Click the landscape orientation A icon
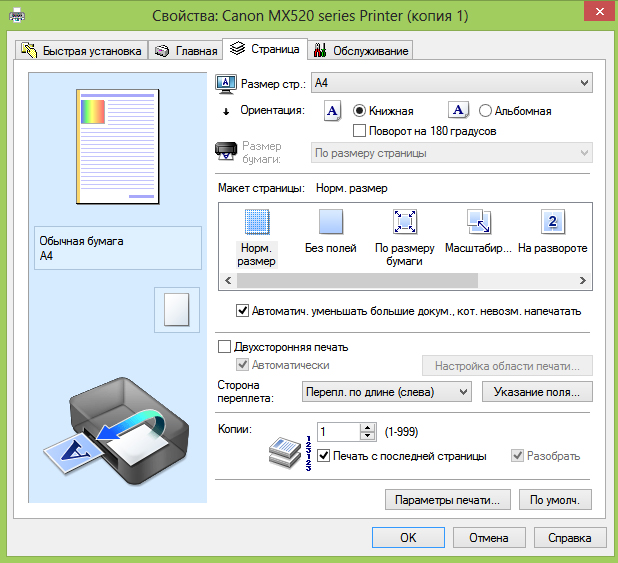Viewport: 618px width, 563px height. pos(458,110)
